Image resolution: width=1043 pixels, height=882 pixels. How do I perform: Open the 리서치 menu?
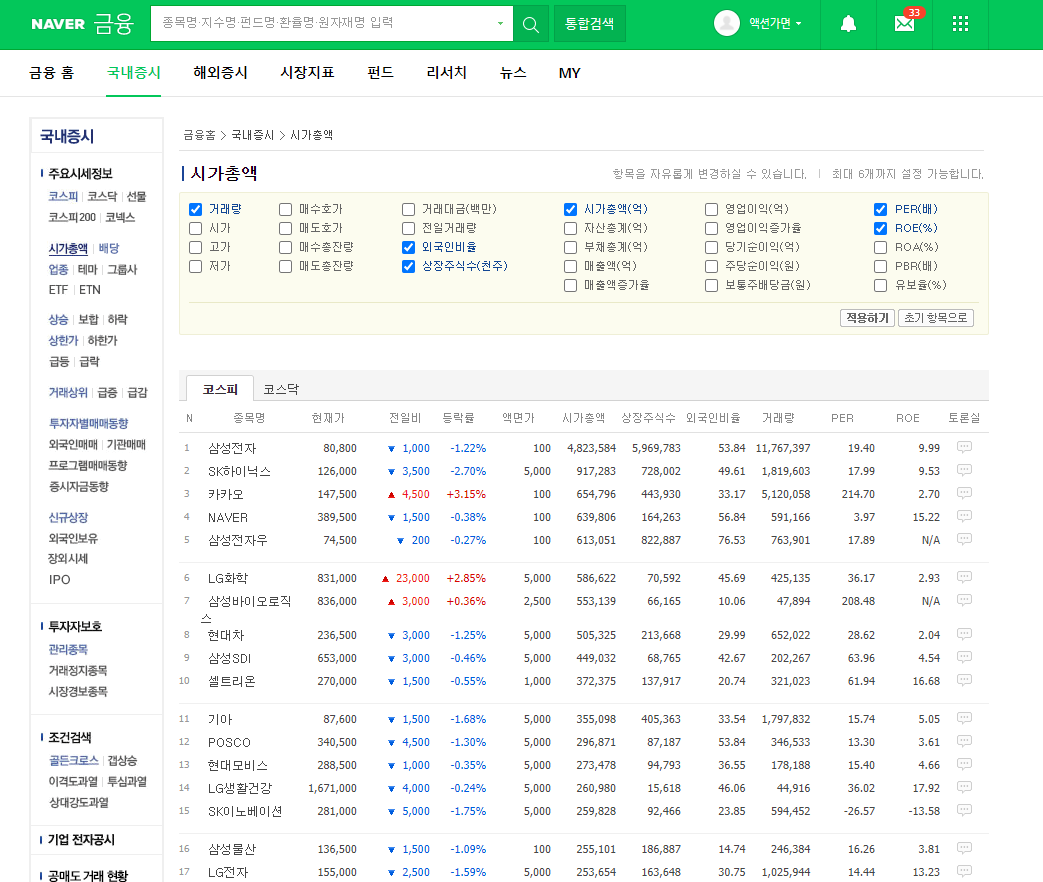[446, 73]
